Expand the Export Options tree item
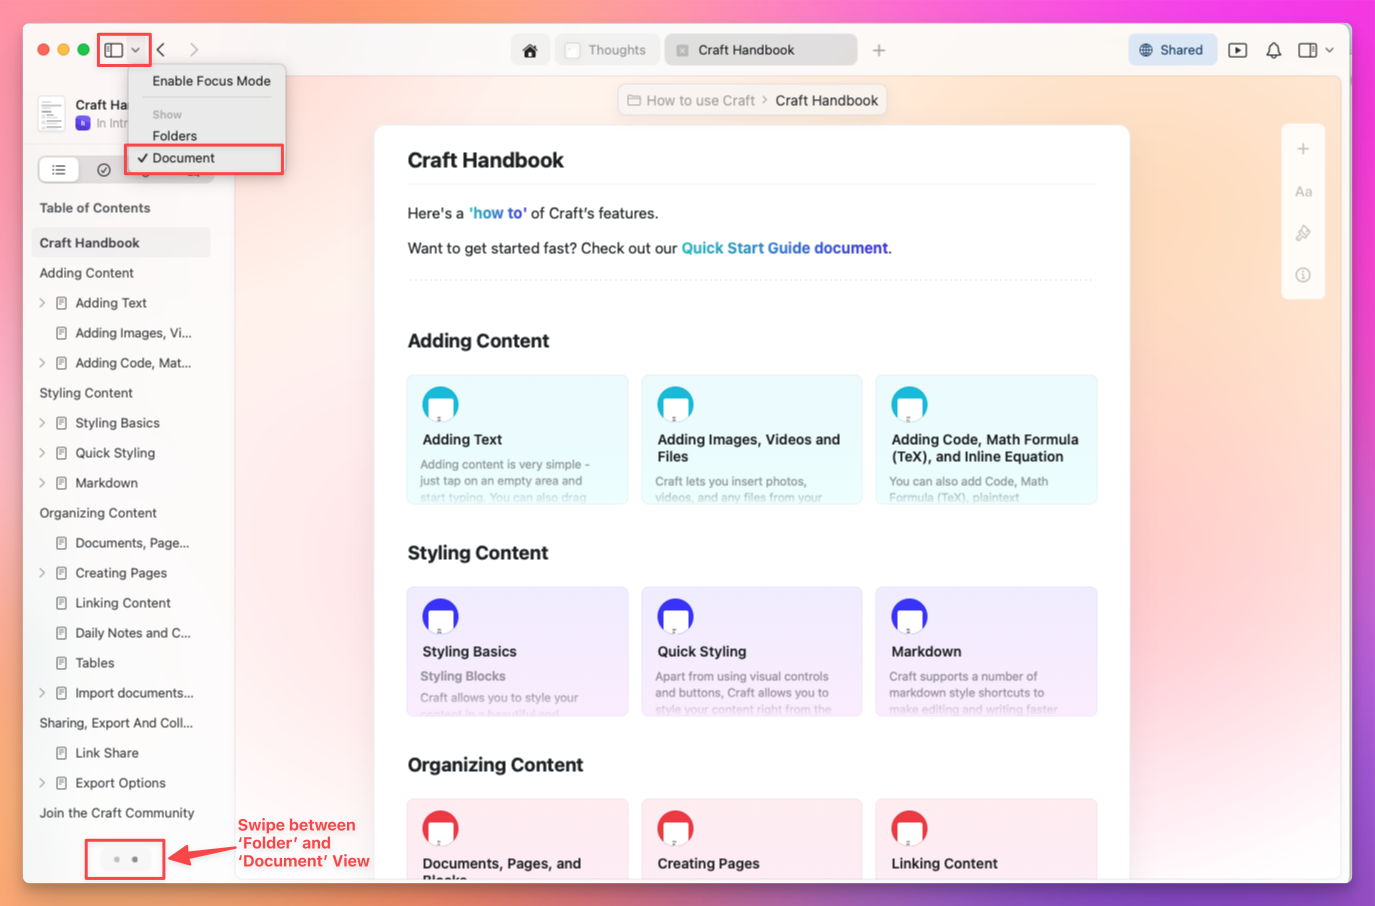 (x=42, y=783)
